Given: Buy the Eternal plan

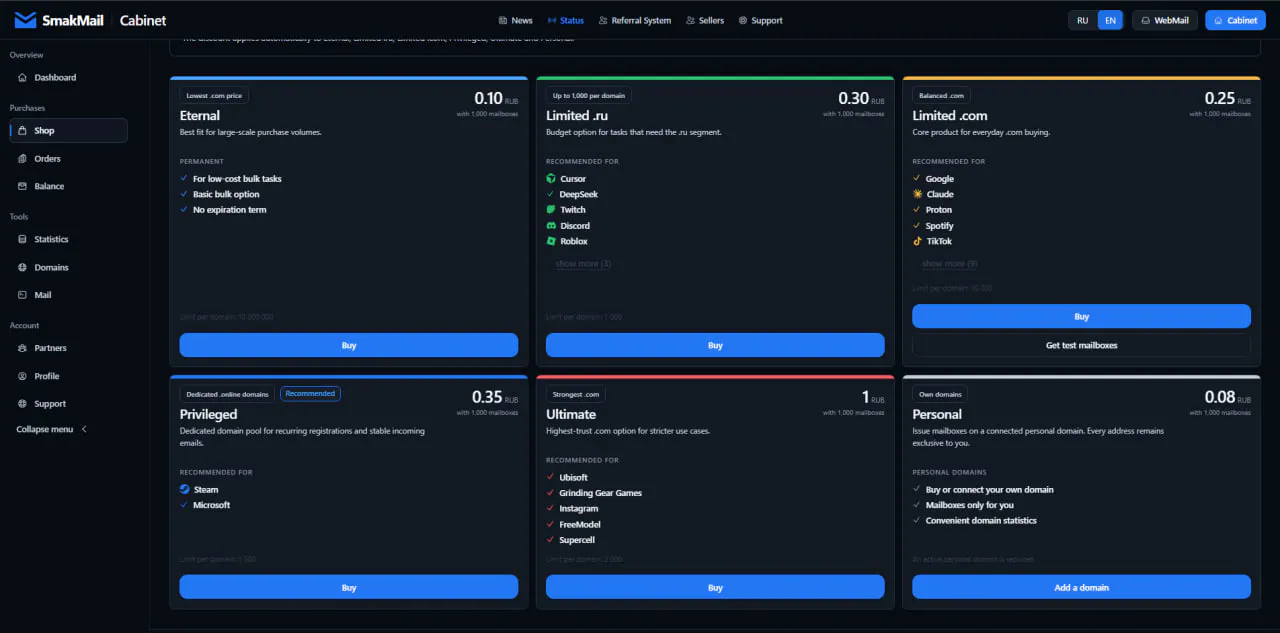Looking at the screenshot, I should [x=349, y=345].
